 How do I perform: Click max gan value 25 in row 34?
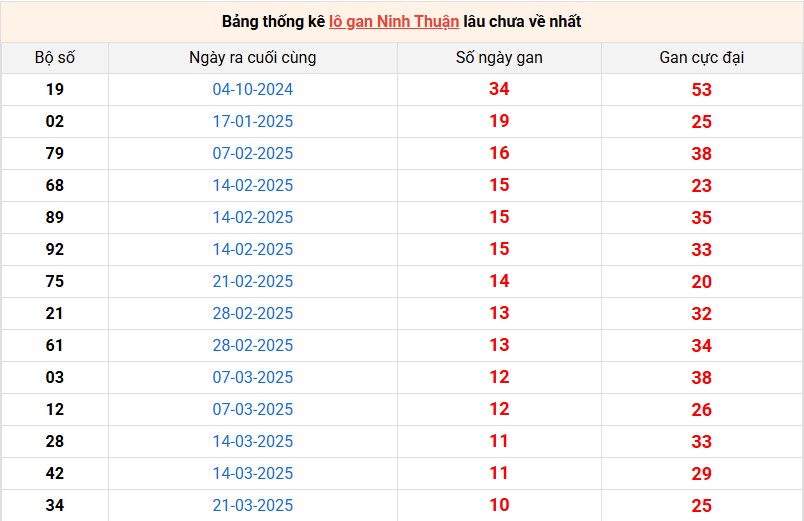pos(701,506)
